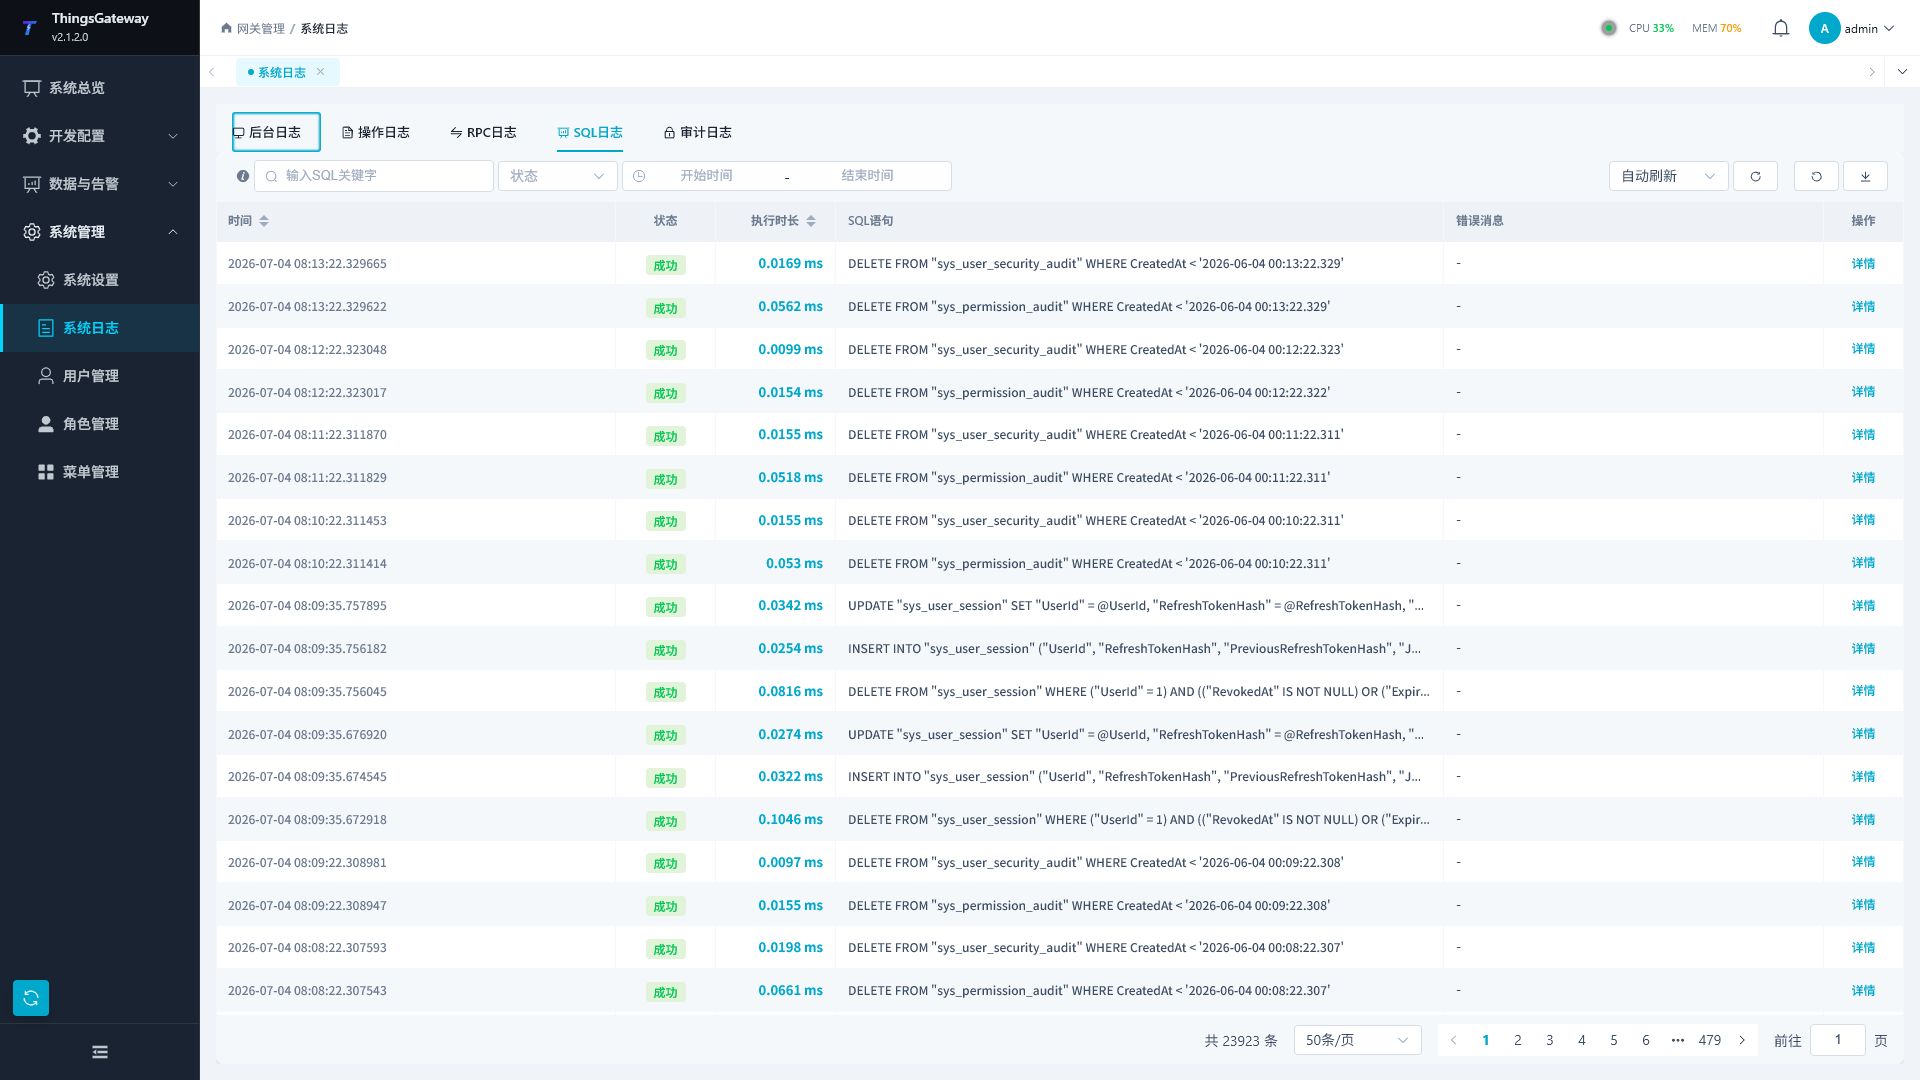Open 详情 for 08:13:22.329665 row
The width and height of the screenshot is (1920, 1080).
[x=1862, y=264]
